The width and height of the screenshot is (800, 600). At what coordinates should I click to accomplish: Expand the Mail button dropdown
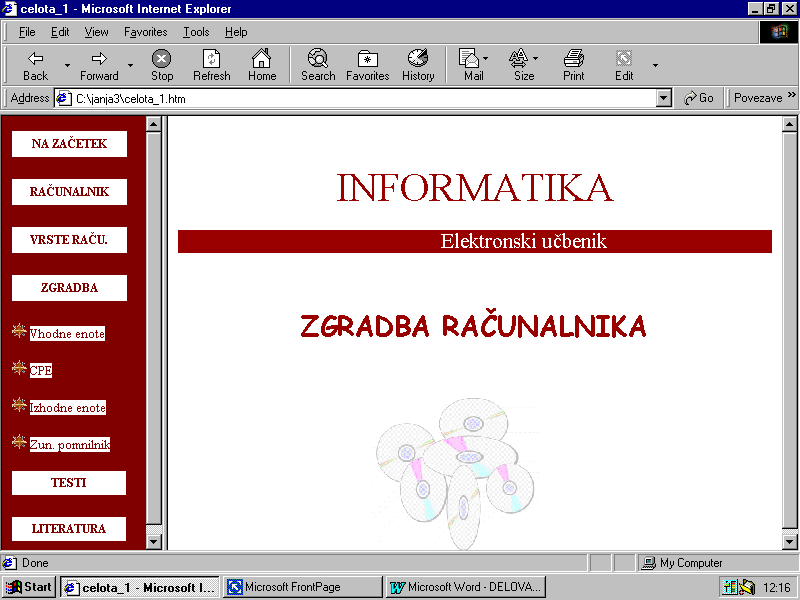click(x=486, y=58)
